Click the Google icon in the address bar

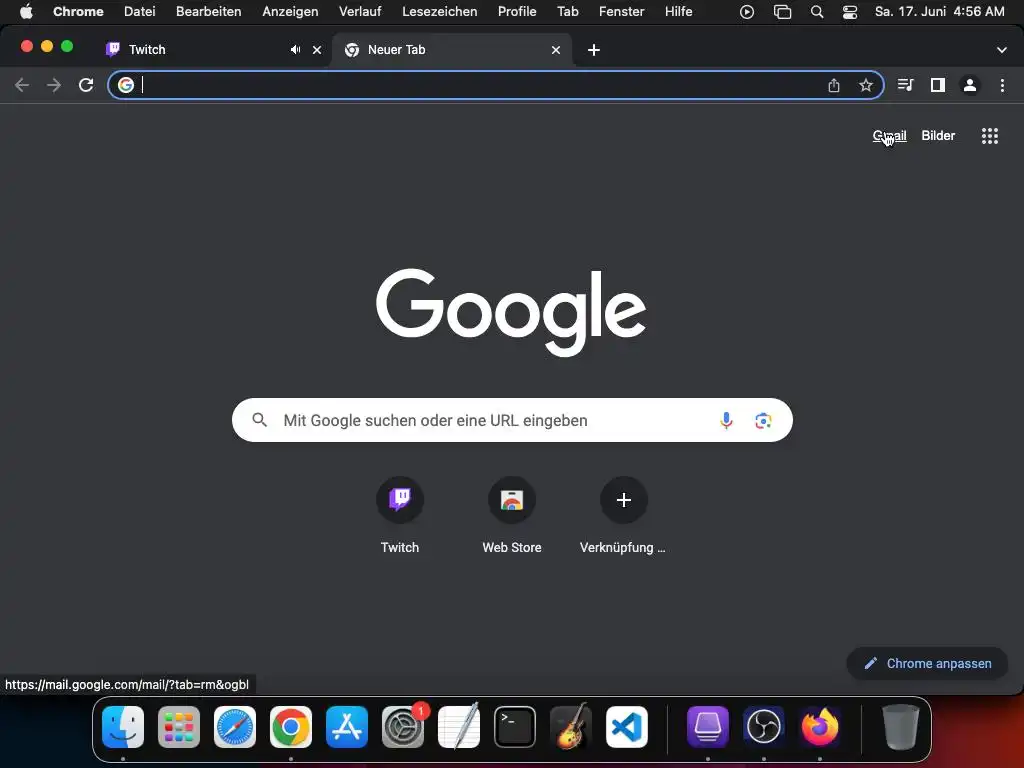point(126,85)
